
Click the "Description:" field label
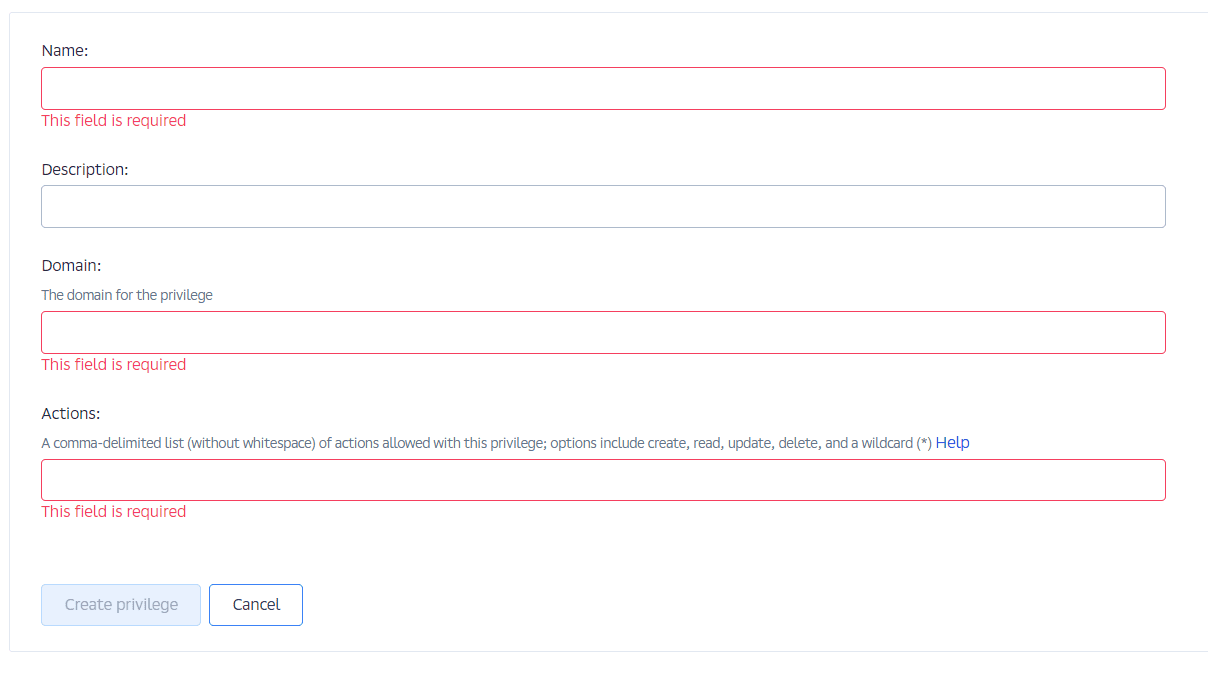(x=85, y=170)
